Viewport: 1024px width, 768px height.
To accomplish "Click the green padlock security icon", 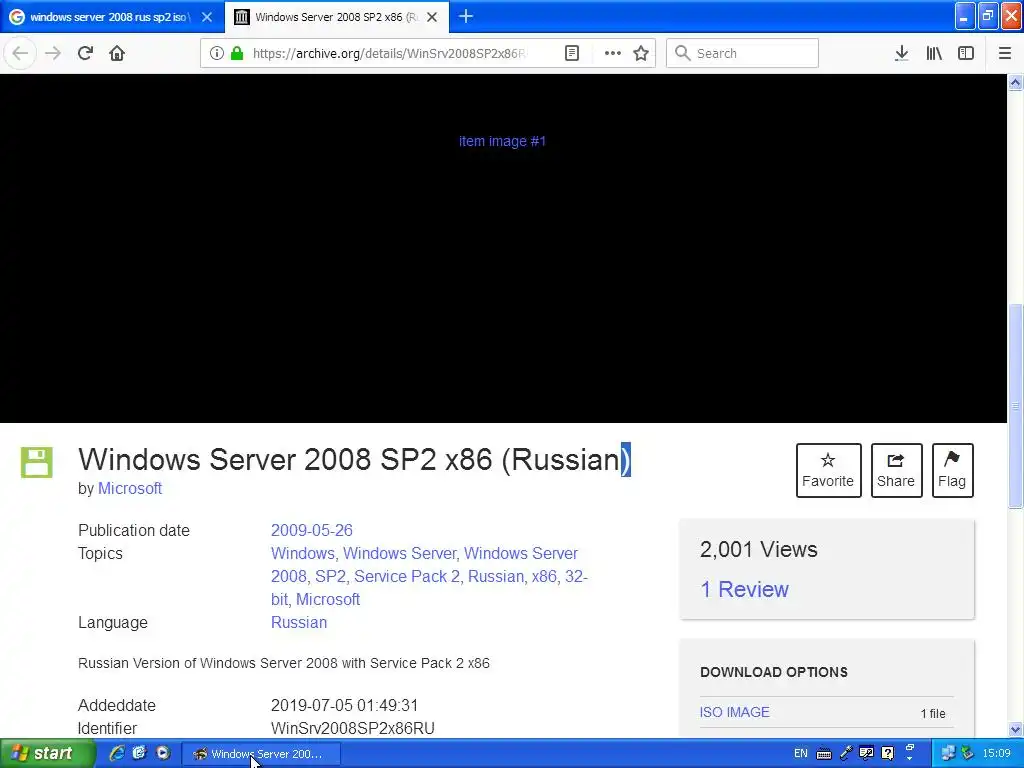I will (237, 53).
